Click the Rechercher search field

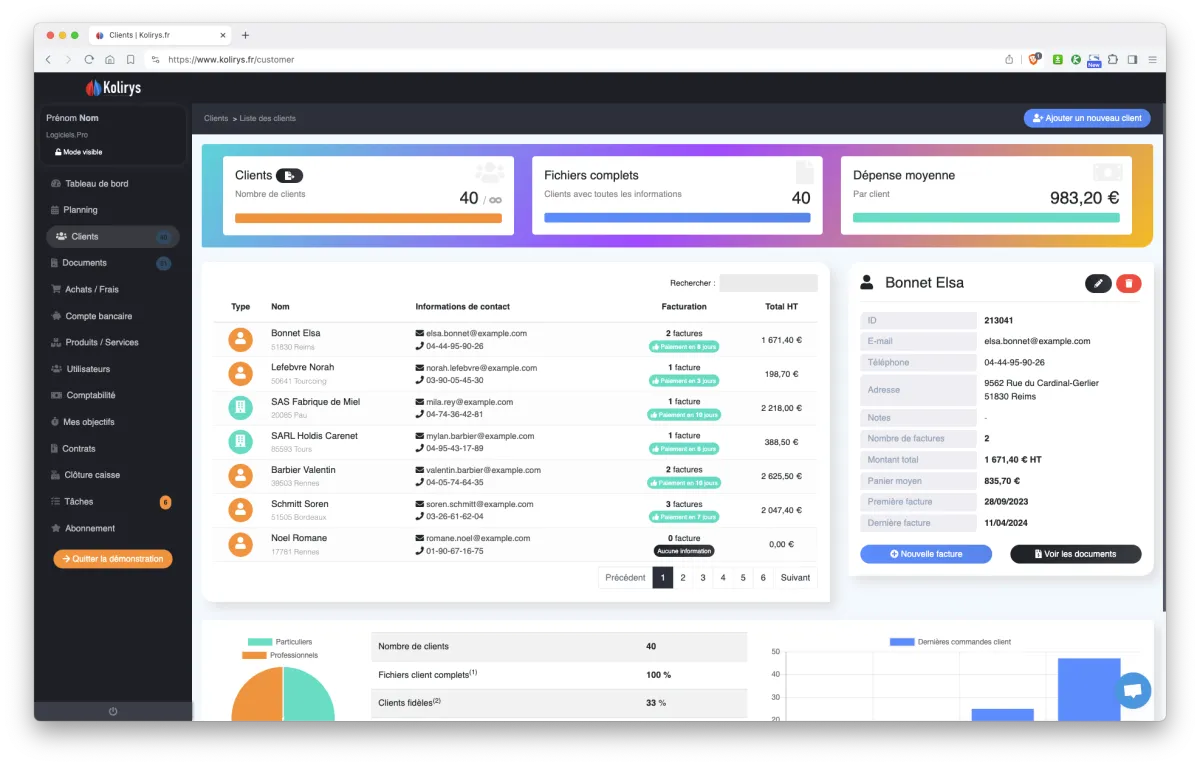[x=768, y=283]
